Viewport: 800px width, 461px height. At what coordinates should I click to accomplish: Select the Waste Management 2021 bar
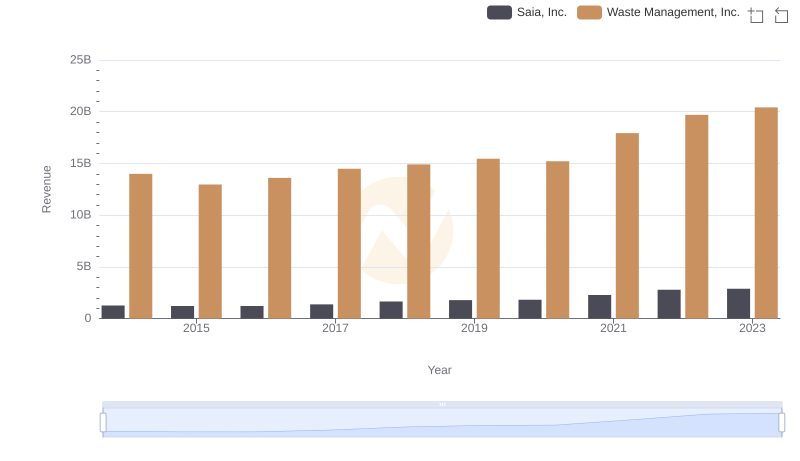tap(627, 226)
